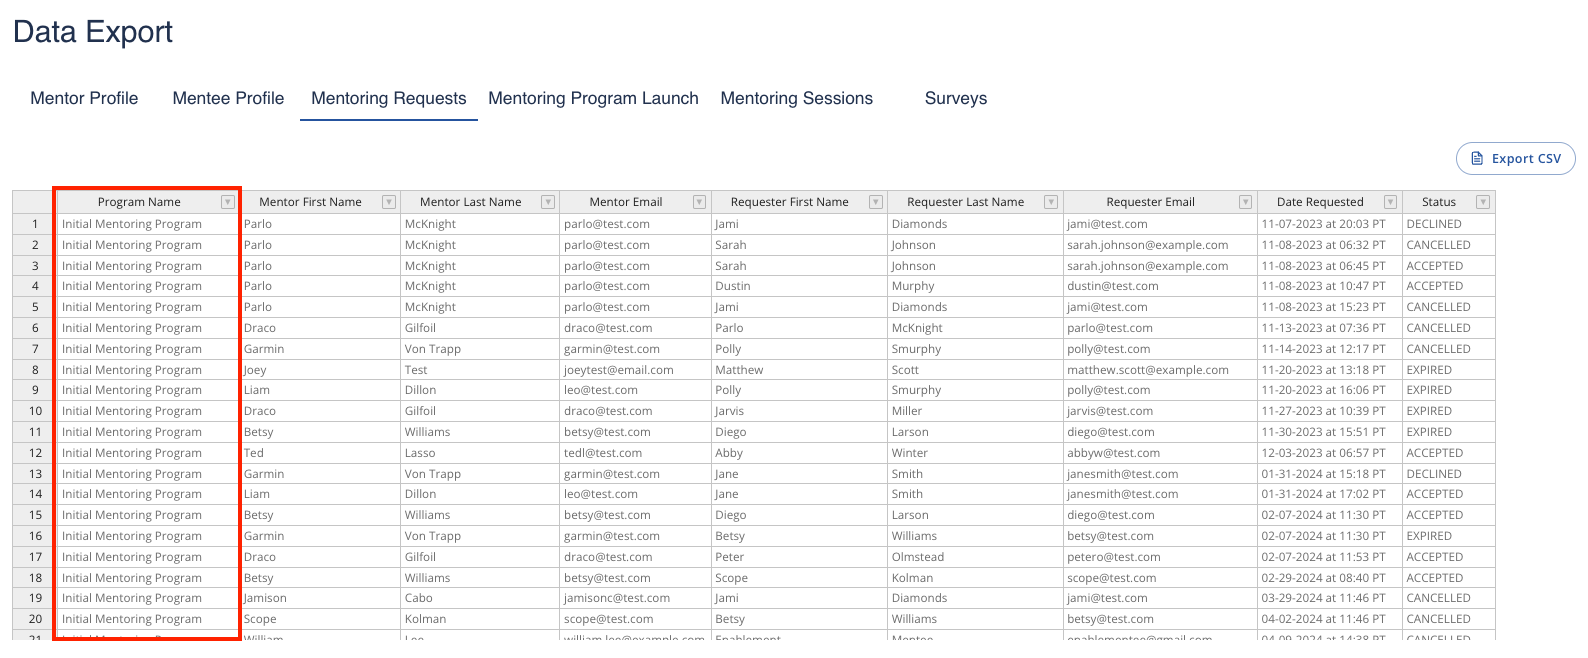This screenshot has width=1588, height=658.
Task: Open Requester First Name filter dropdown
Action: click(876, 202)
